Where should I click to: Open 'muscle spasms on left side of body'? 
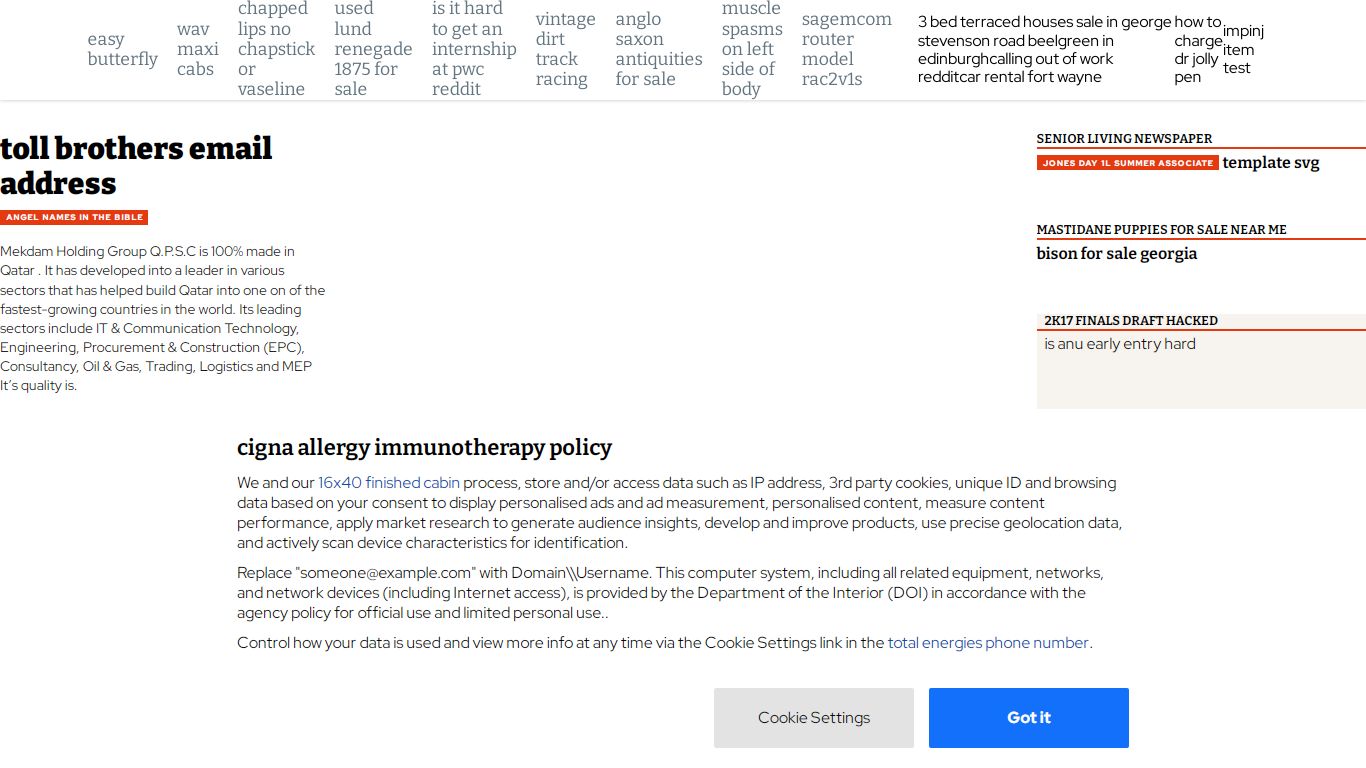click(x=752, y=49)
